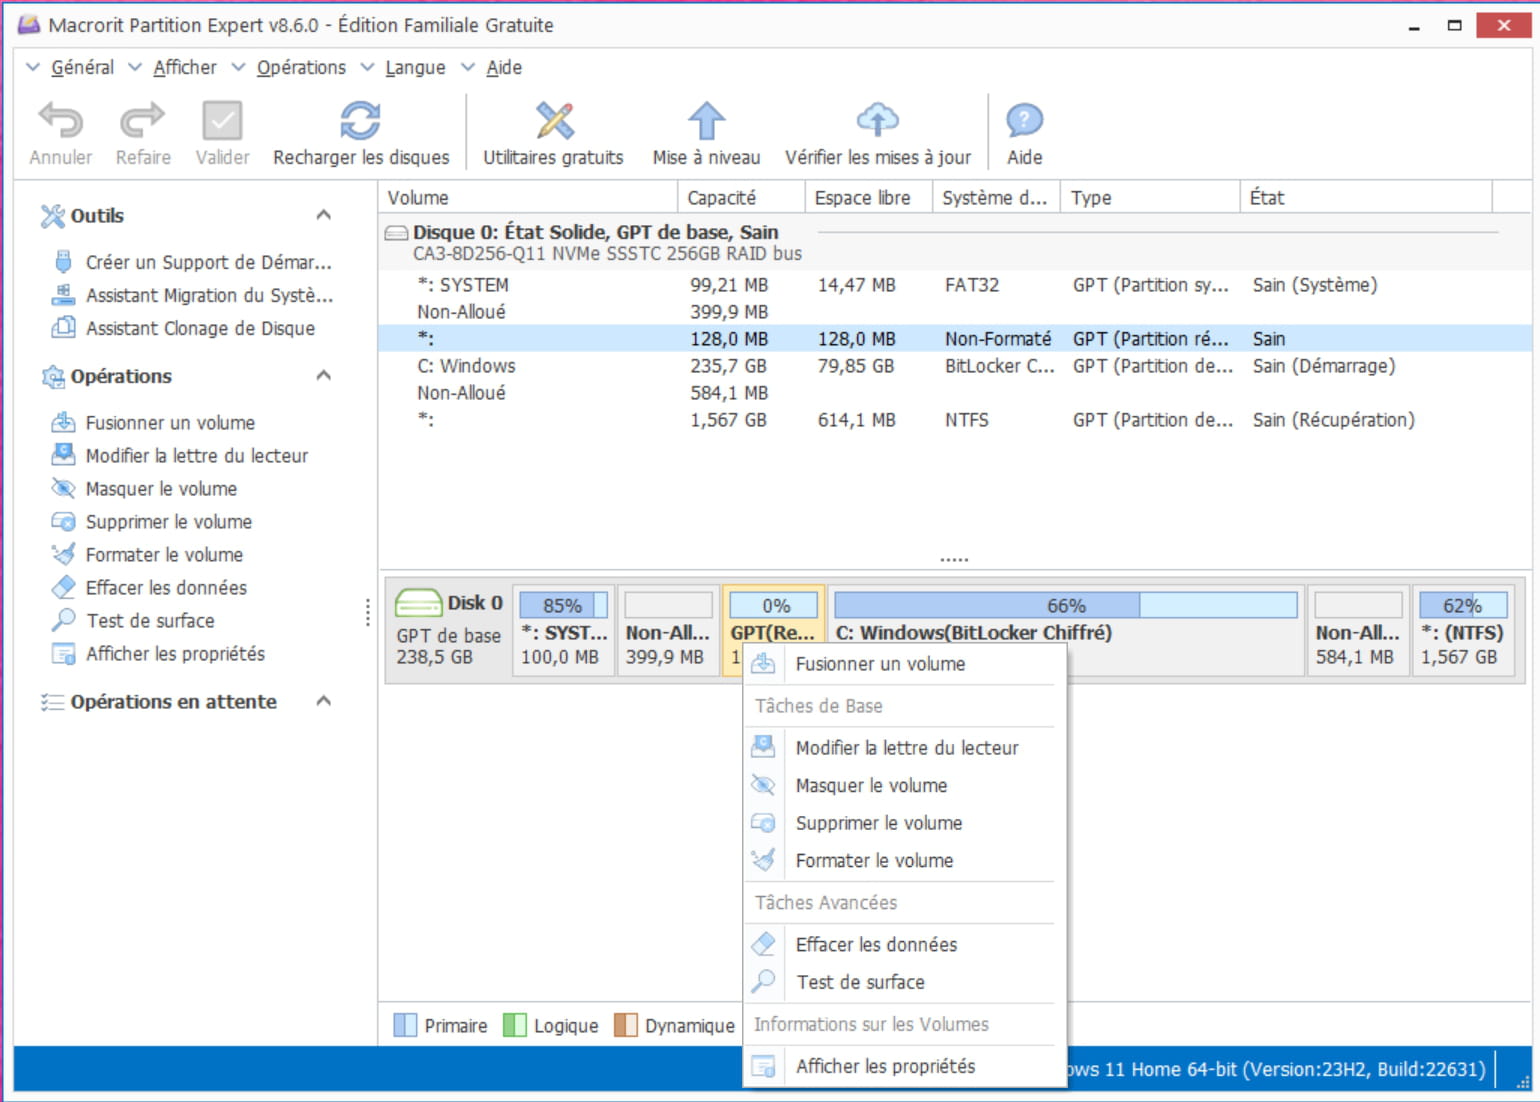This screenshot has height=1102, width=1540.
Task: Click Afficher les propriétés icon in sidebar
Action: (x=63, y=654)
